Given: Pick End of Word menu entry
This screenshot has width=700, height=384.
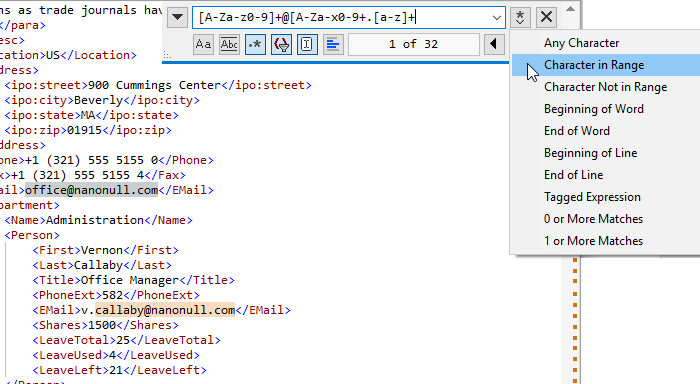Looking at the screenshot, I should [605, 131].
